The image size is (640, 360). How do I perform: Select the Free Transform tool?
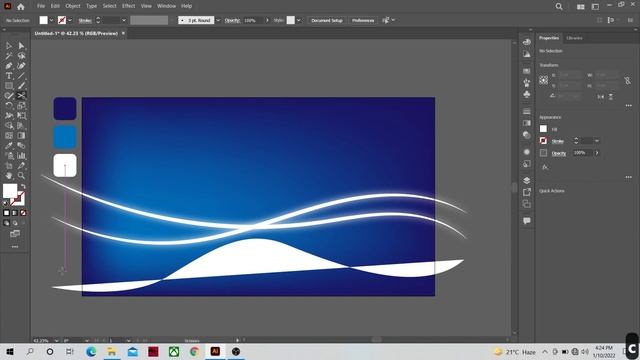click(x=21, y=116)
